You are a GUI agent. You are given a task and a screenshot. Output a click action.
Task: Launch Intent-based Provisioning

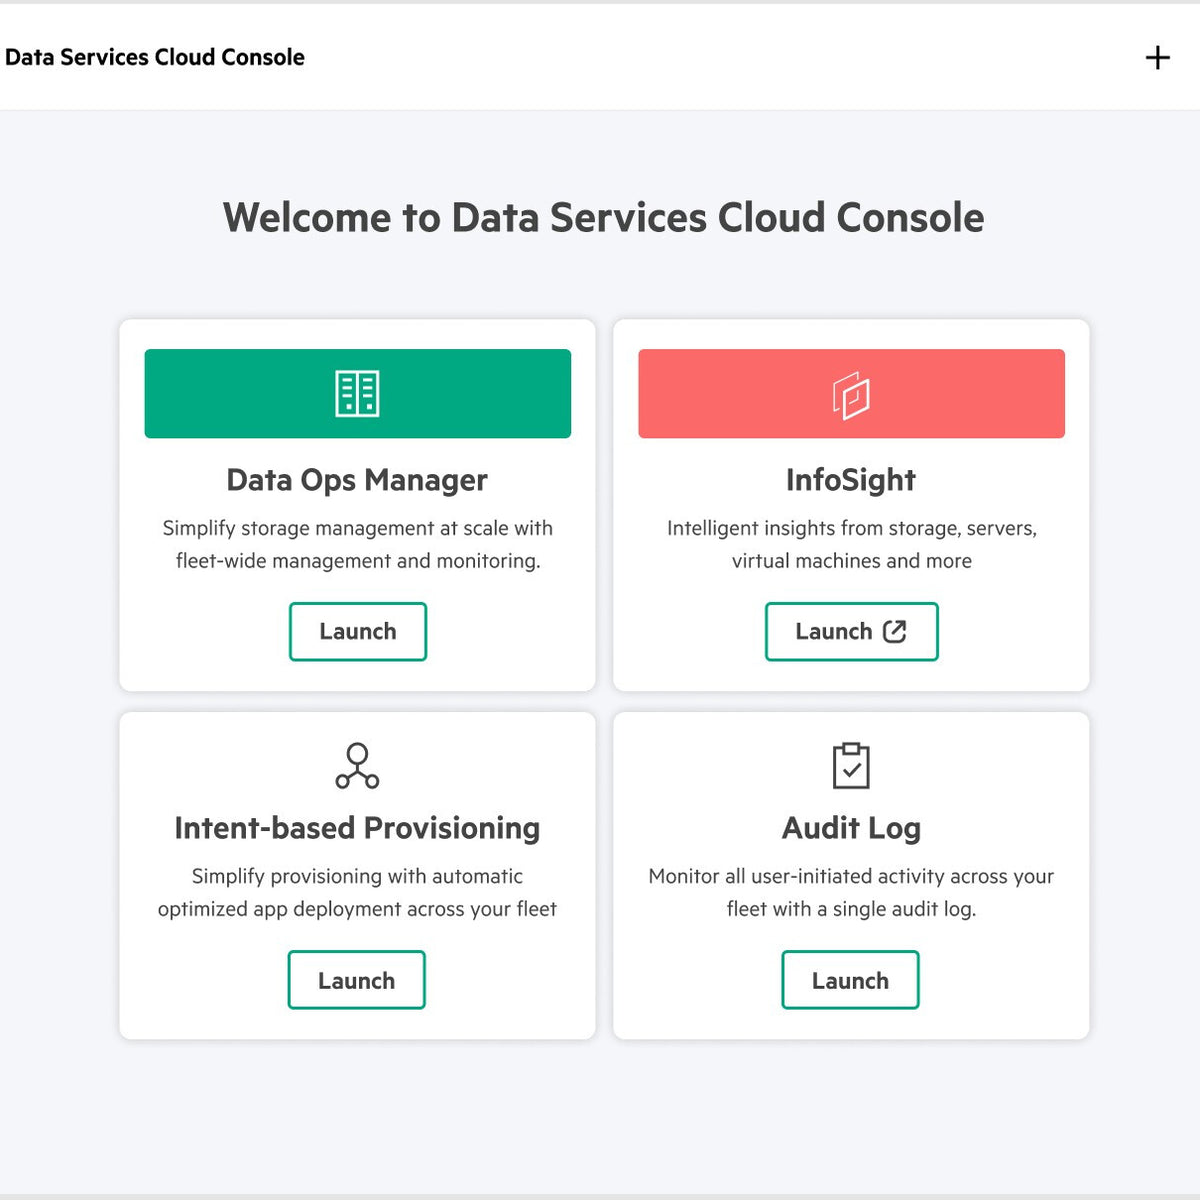point(357,980)
